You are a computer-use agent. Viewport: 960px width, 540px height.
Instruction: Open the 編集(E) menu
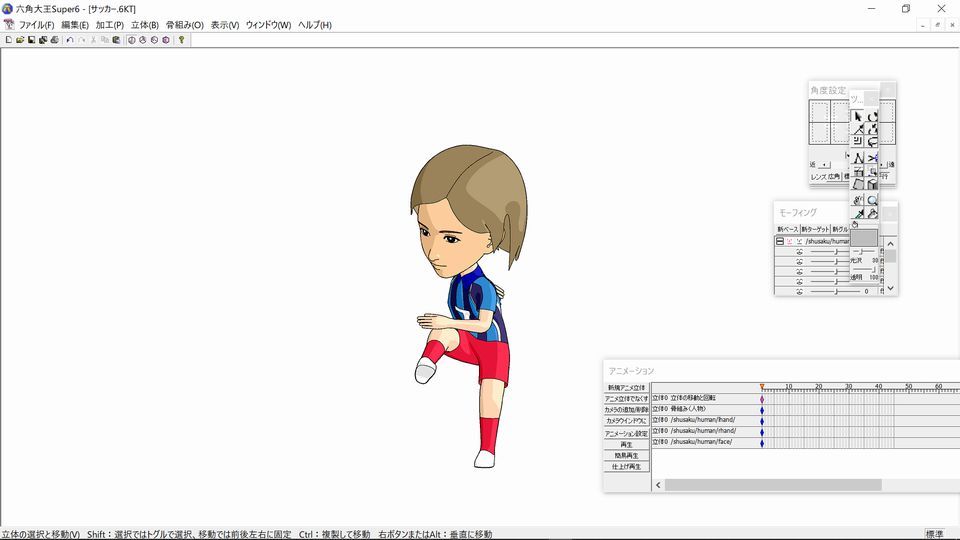pos(75,25)
